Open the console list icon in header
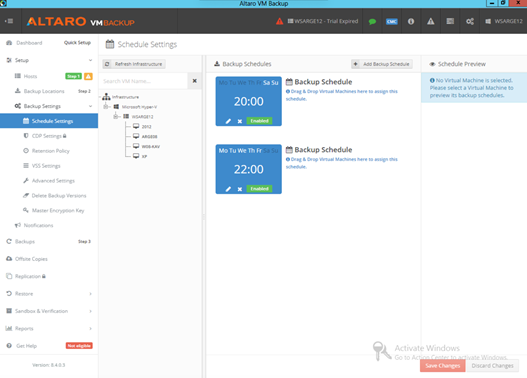This screenshot has height=378, width=527. coord(450,21)
